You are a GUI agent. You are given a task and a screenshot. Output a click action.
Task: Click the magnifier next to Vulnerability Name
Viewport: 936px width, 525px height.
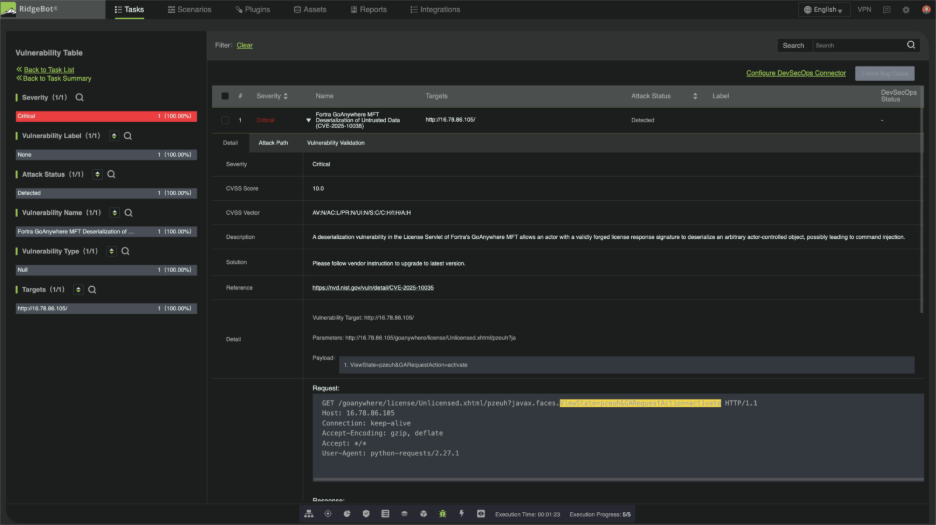point(129,213)
